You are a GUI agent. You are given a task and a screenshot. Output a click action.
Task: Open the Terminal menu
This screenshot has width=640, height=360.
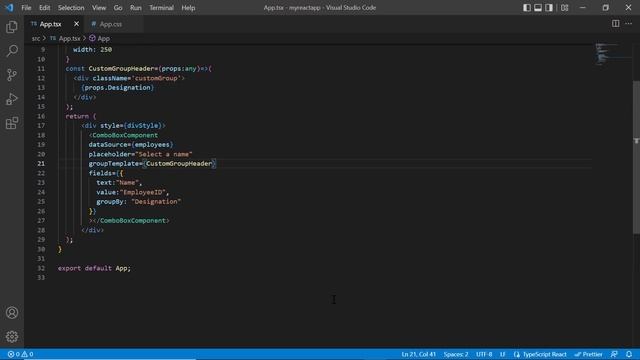(x=161, y=8)
